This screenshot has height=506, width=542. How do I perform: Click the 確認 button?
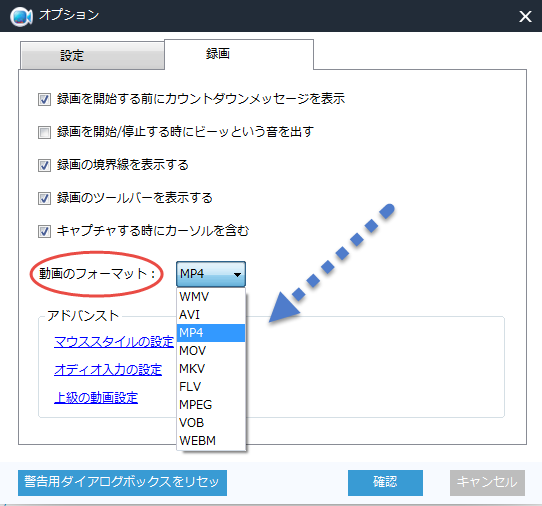coord(385,482)
